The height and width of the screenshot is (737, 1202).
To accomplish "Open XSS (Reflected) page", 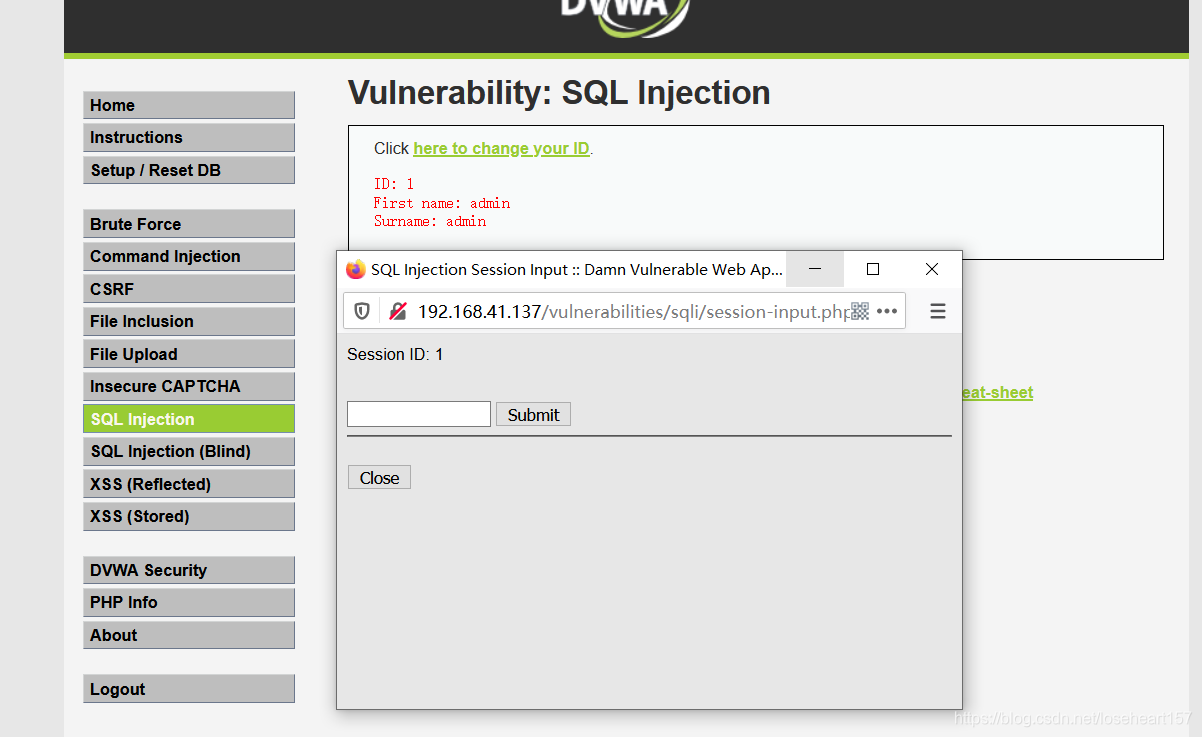I will pos(189,484).
